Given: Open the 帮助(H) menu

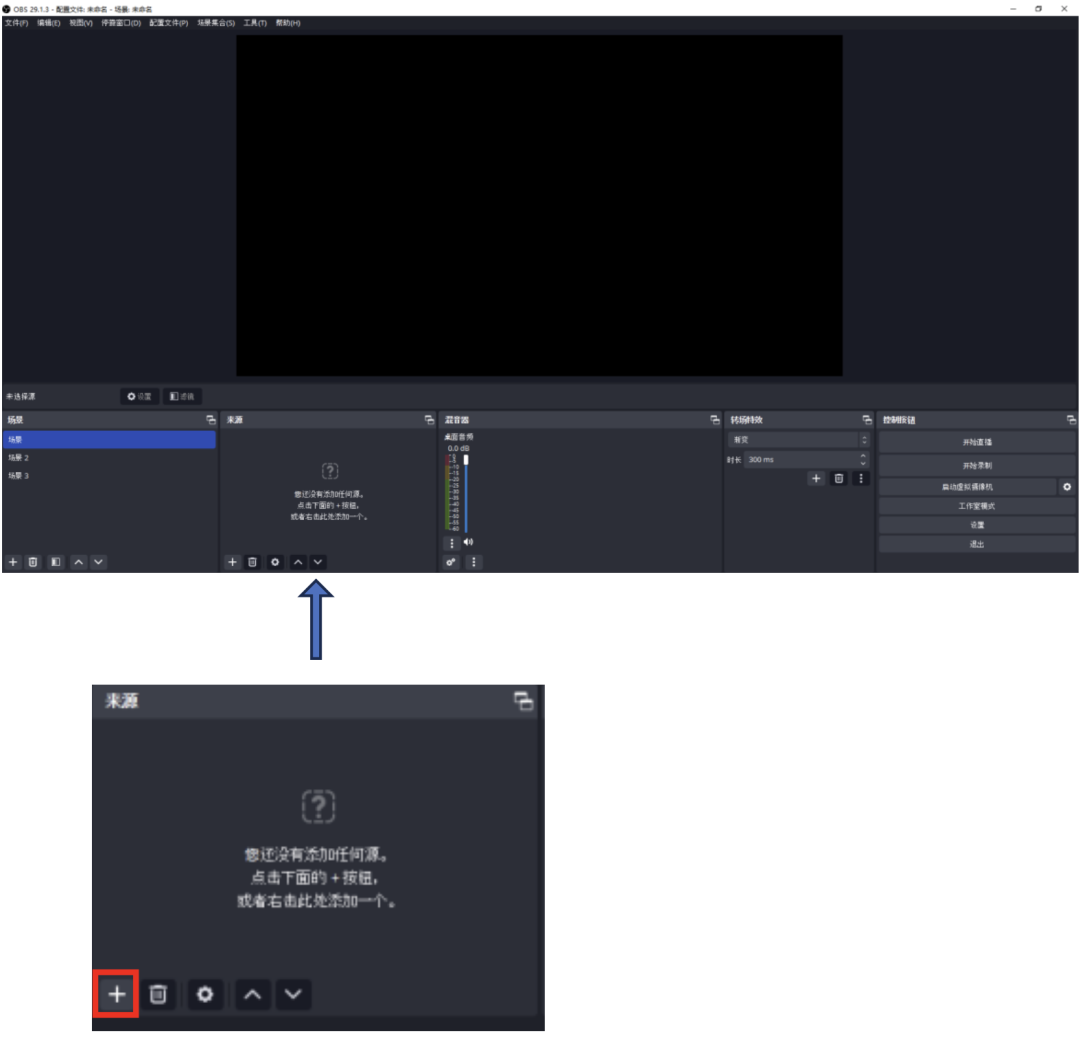Looking at the screenshot, I should tap(288, 23).
